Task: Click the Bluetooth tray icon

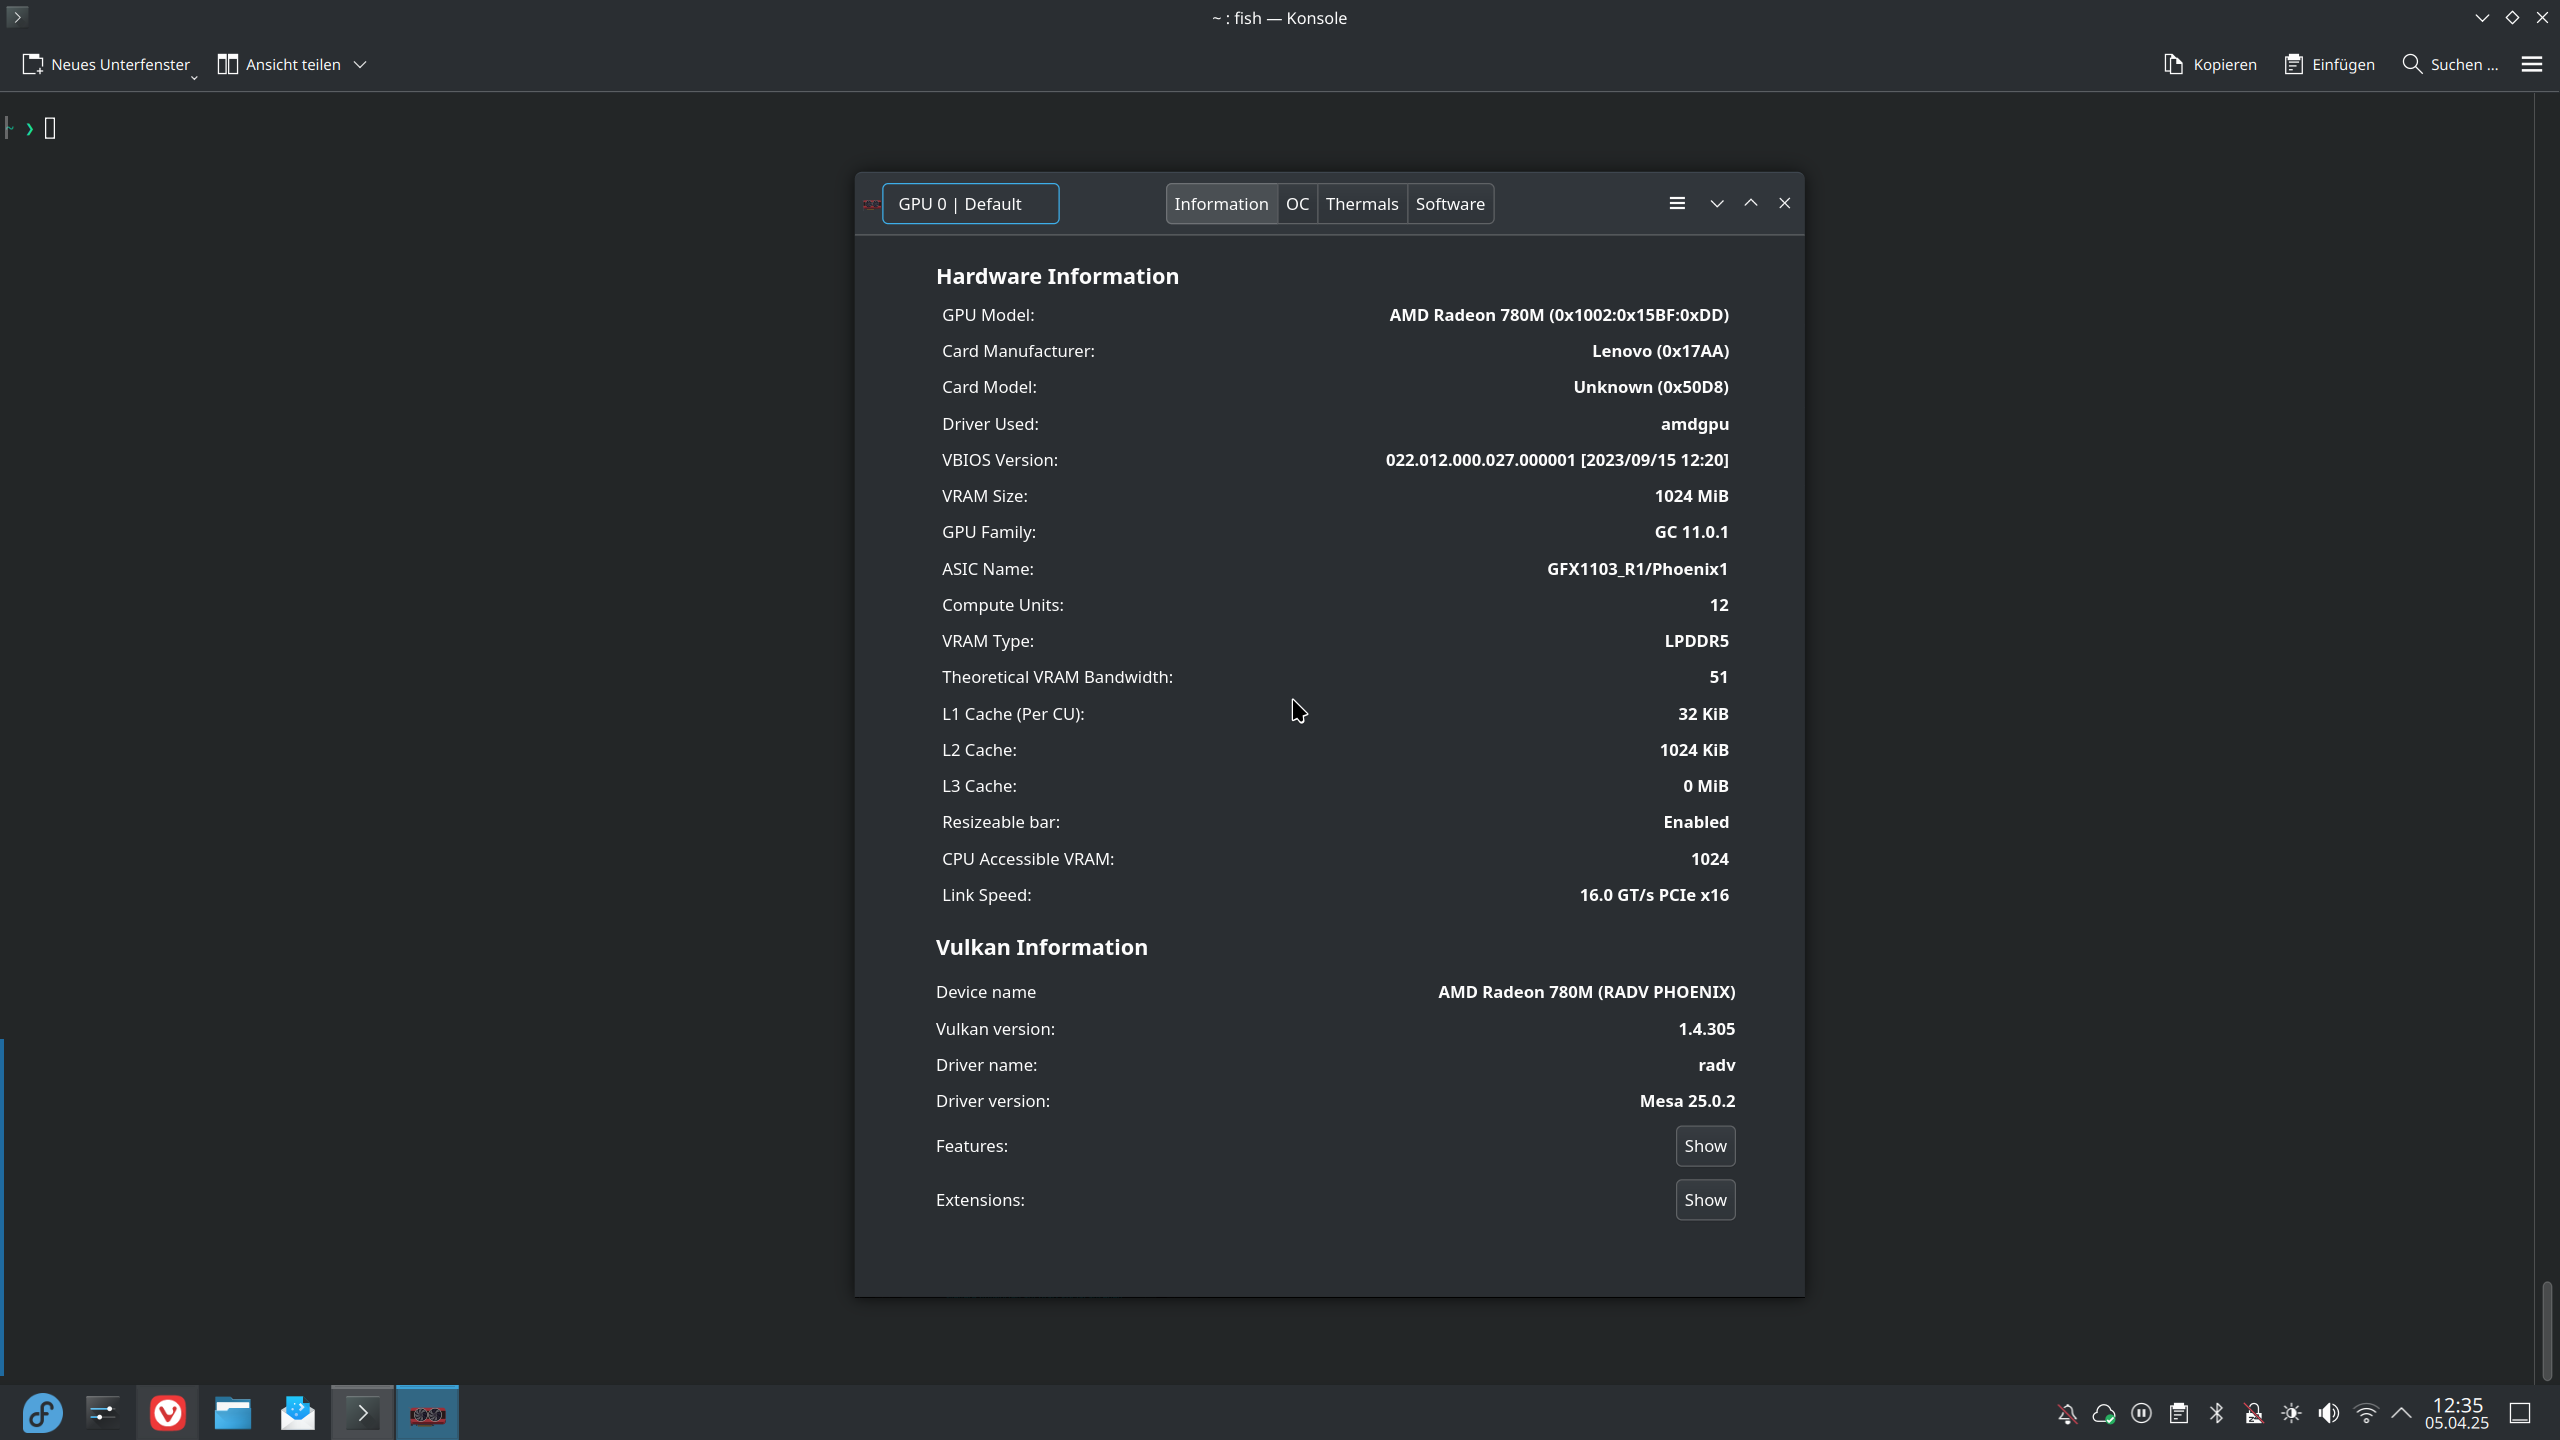Action: click(x=2216, y=1413)
